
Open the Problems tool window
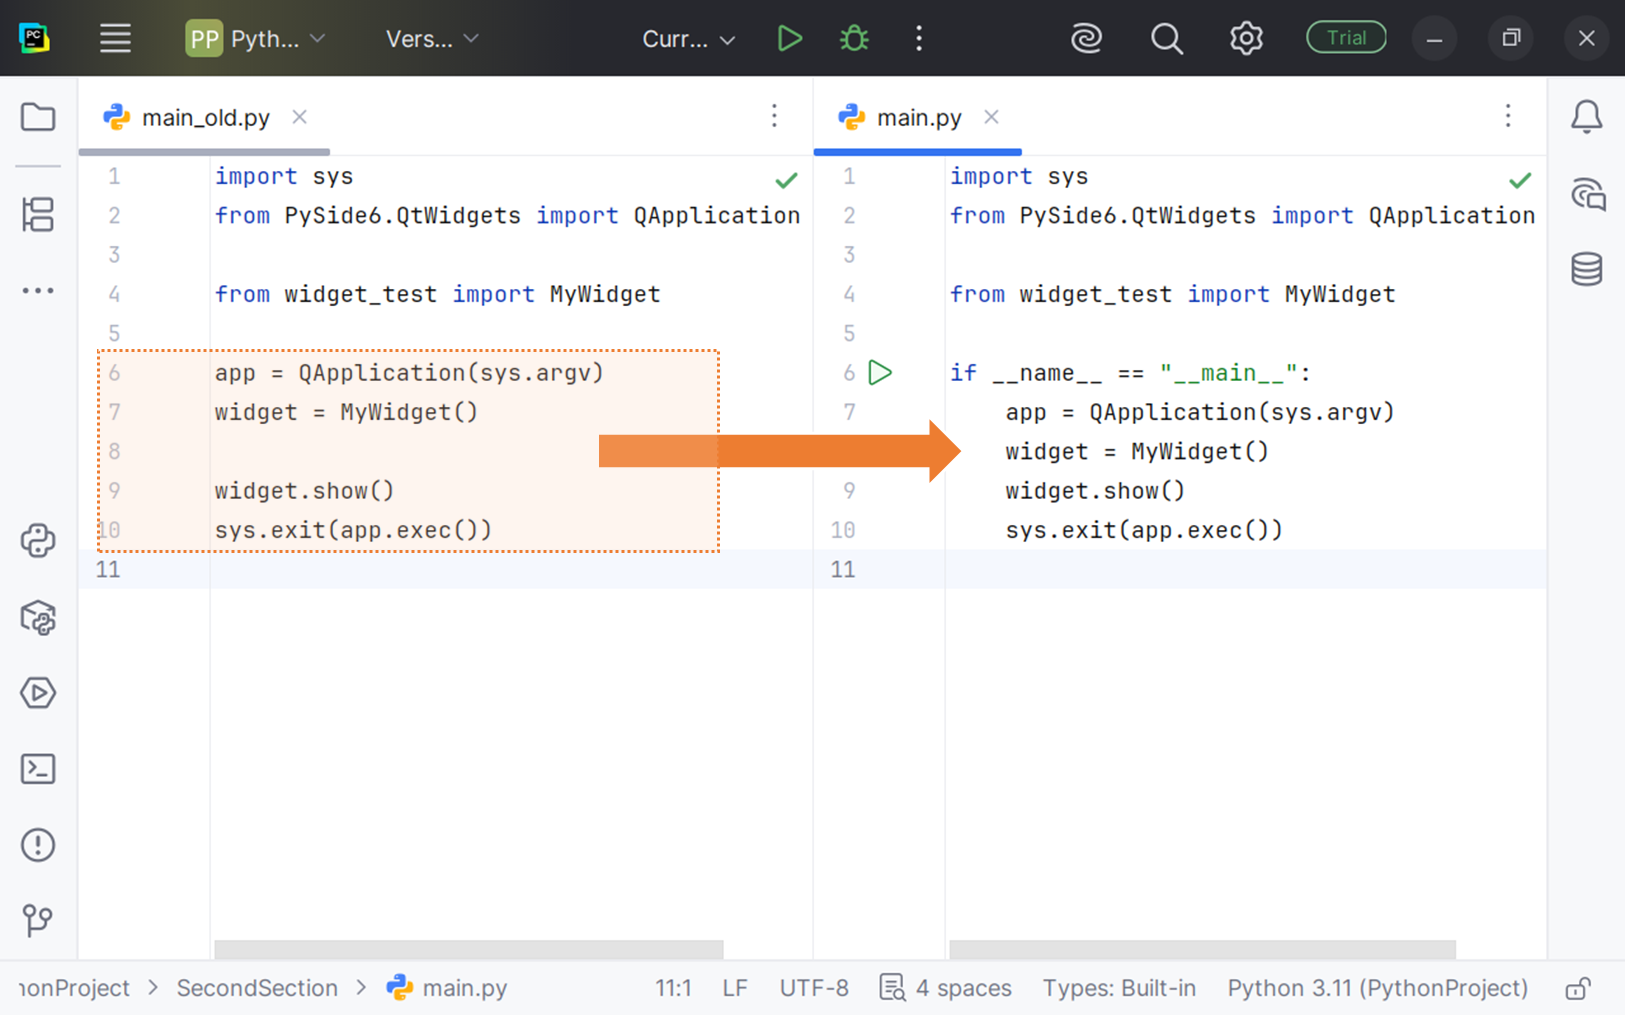38,845
